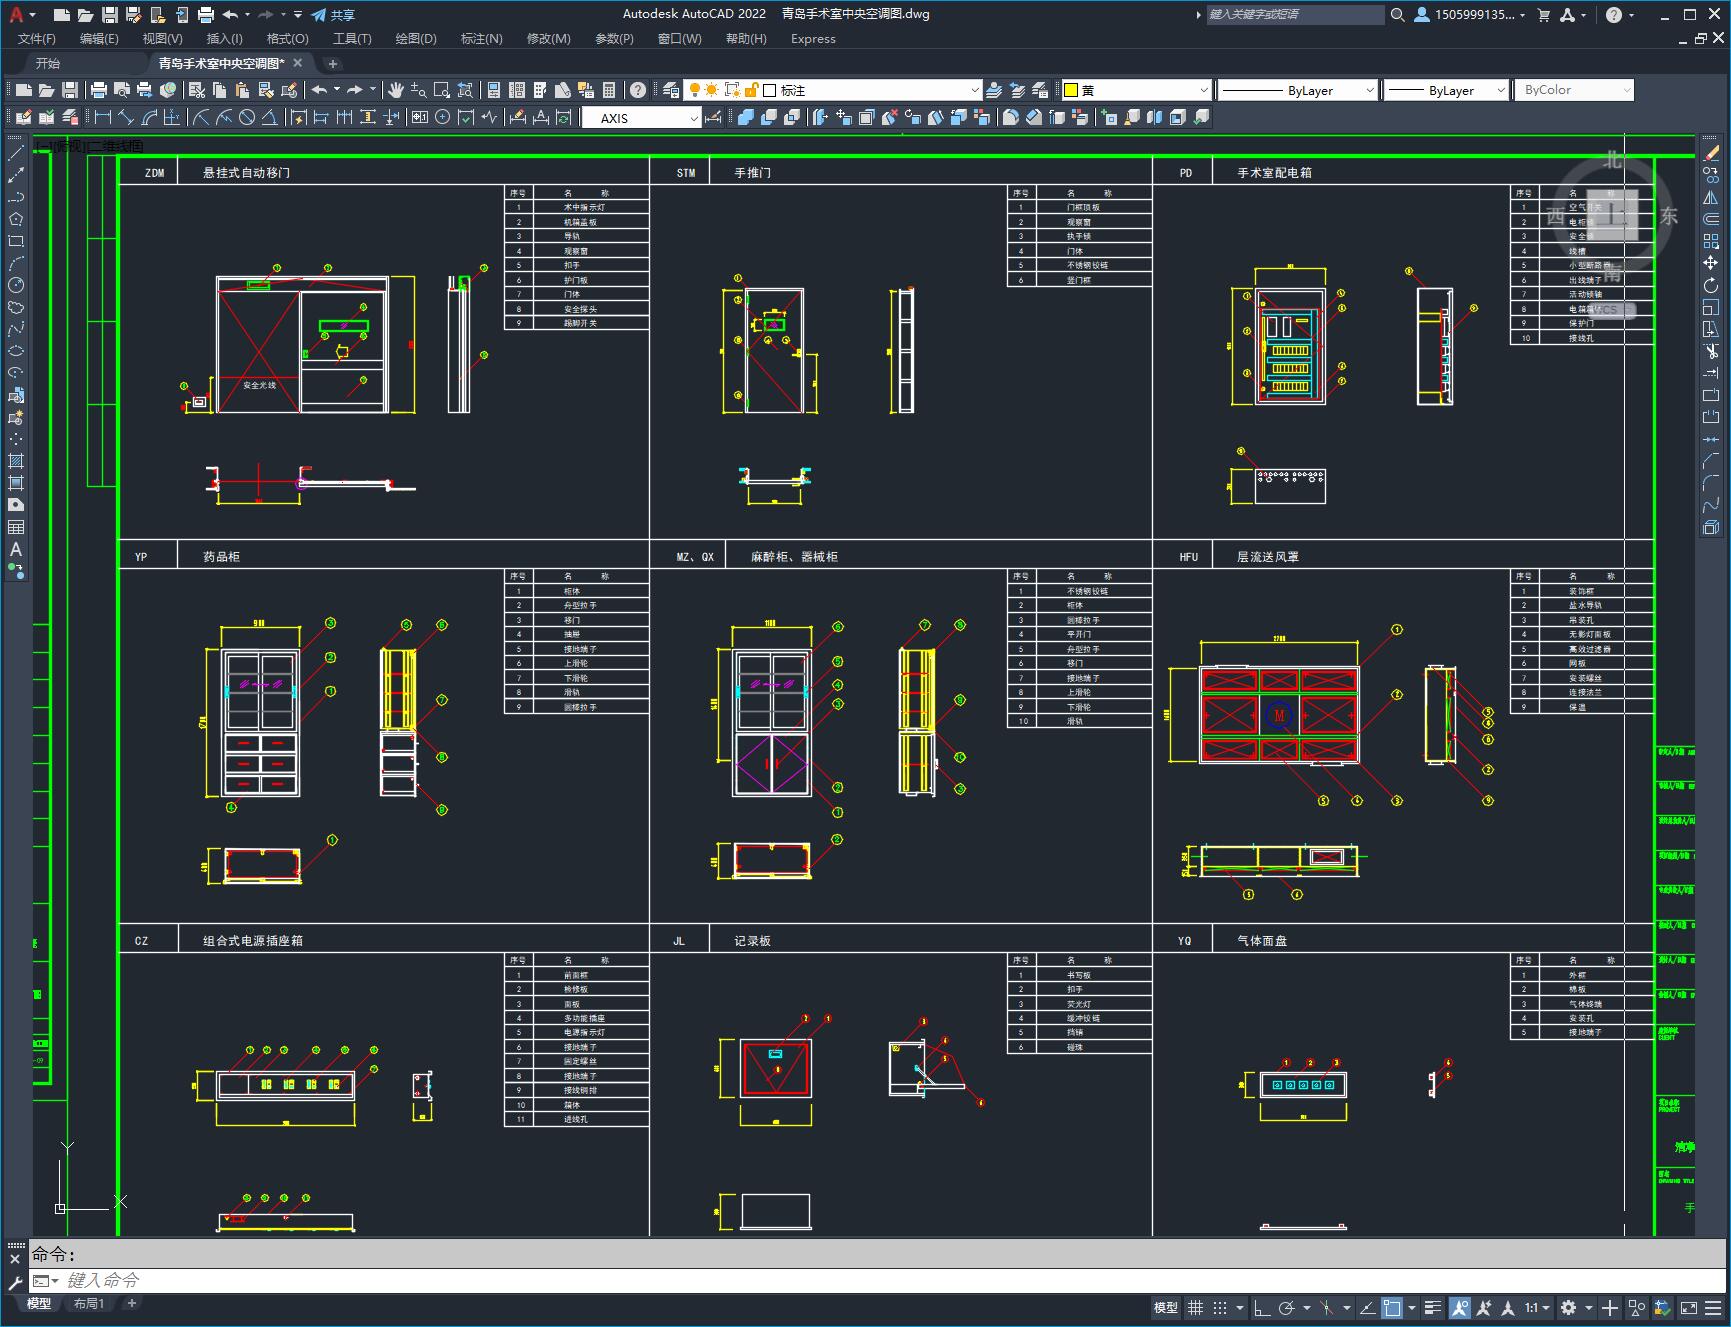Select the Multiline Text A tool
1731x1327 pixels.
16,549
